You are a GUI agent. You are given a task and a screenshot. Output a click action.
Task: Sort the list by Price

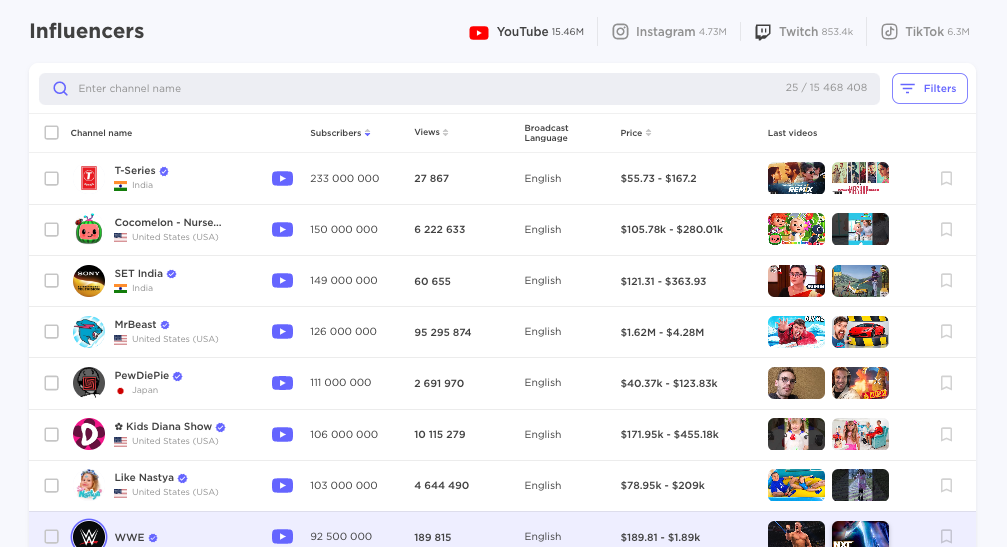635,133
